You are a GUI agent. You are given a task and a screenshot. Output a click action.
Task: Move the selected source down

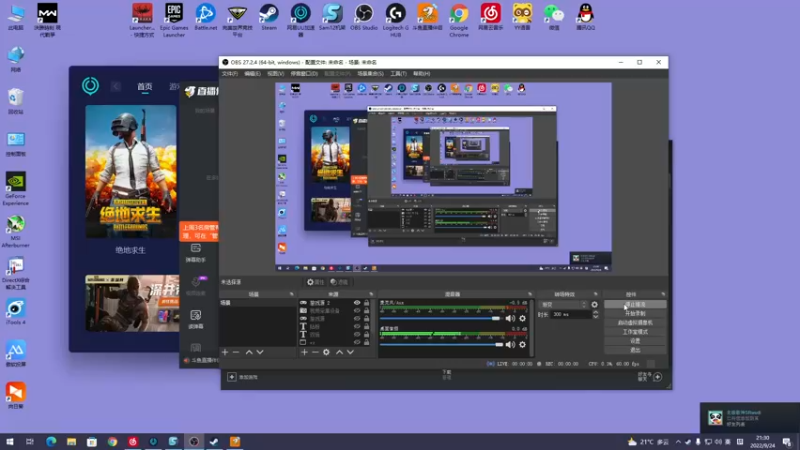(350, 352)
